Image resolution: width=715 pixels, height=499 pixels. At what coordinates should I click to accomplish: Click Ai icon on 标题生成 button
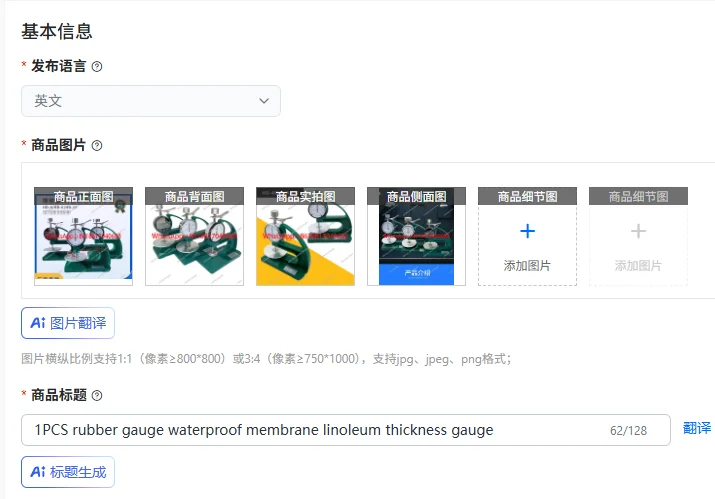click(x=38, y=472)
